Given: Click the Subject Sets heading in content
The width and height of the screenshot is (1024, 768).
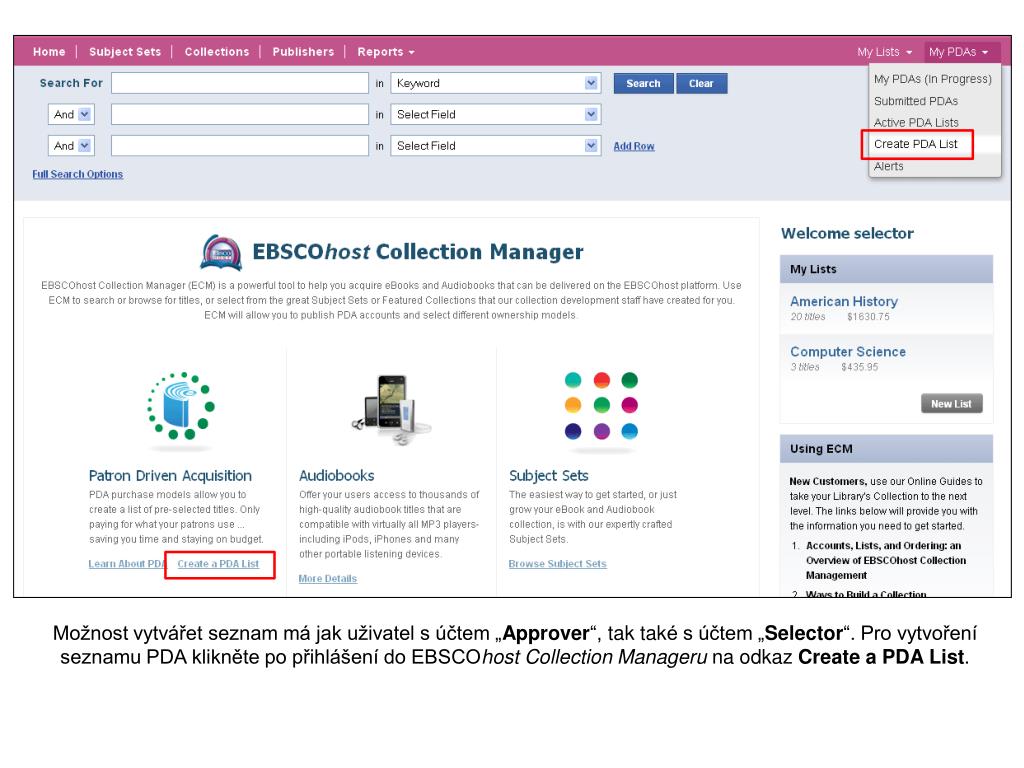Looking at the screenshot, I should click(x=549, y=476).
